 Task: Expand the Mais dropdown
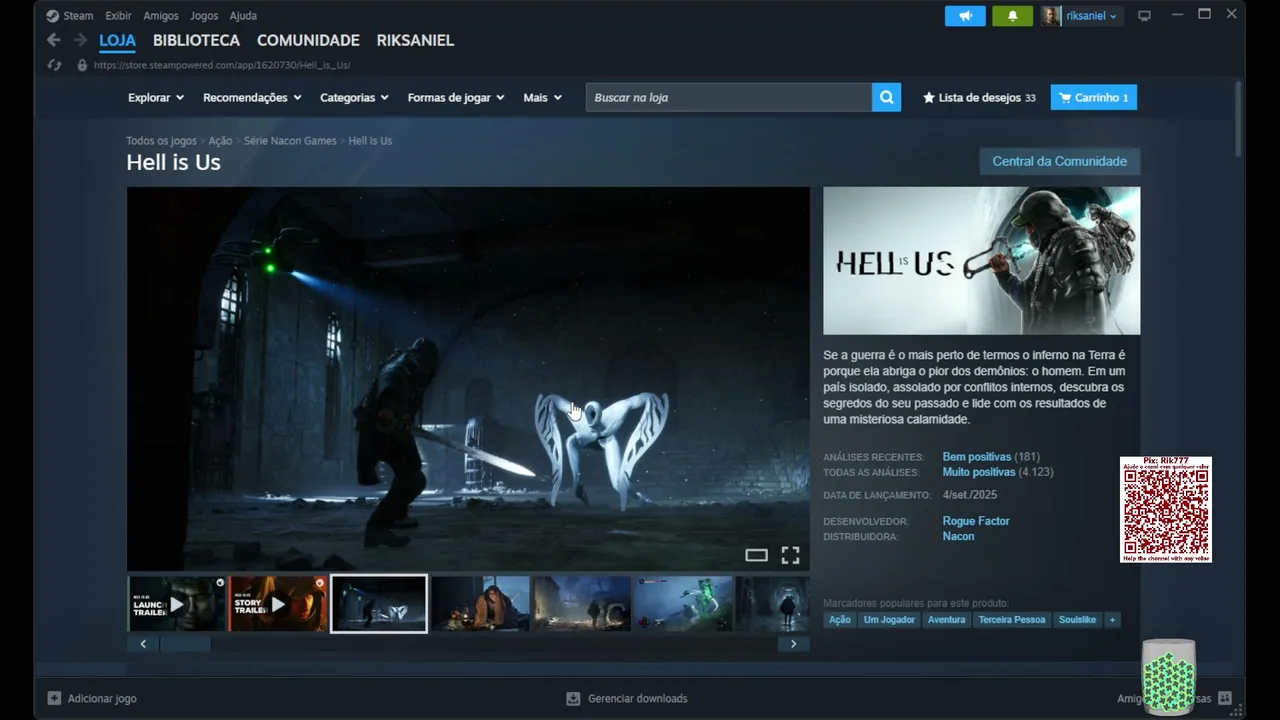pyautogui.click(x=542, y=98)
